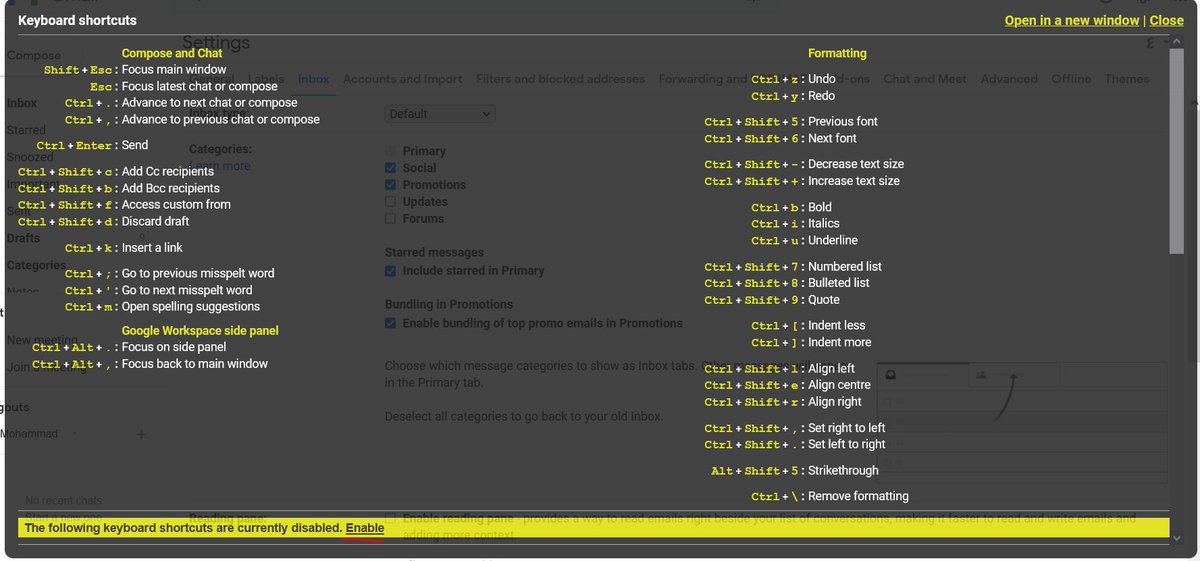1200x561 pixels.
Task: Open shortcuts in a new window
Action: (x=1072, y=20)
